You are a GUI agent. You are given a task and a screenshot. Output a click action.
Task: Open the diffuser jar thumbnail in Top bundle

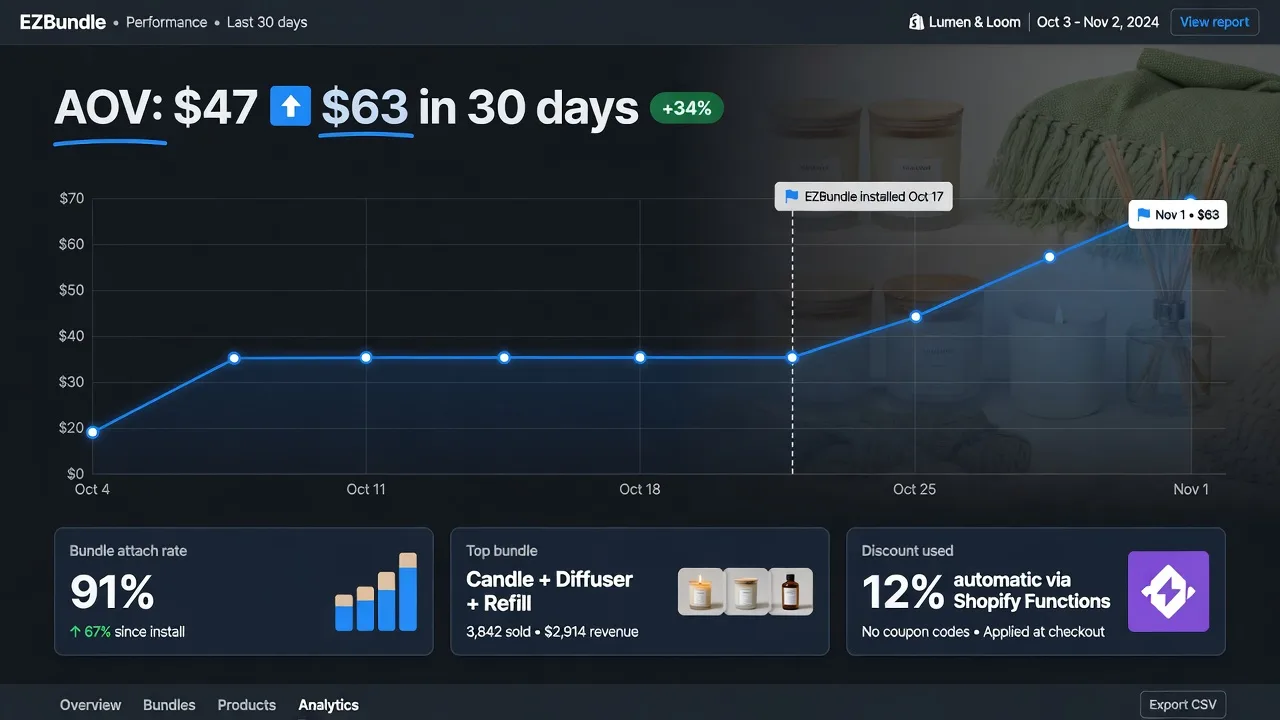click(x=745, y=591)
